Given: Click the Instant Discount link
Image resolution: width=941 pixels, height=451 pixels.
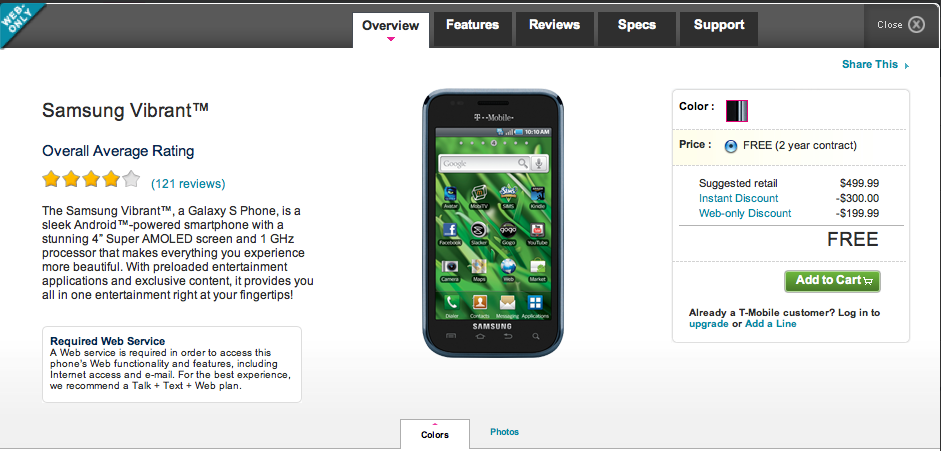Looking at the screenshot, I should coord(739,199).
